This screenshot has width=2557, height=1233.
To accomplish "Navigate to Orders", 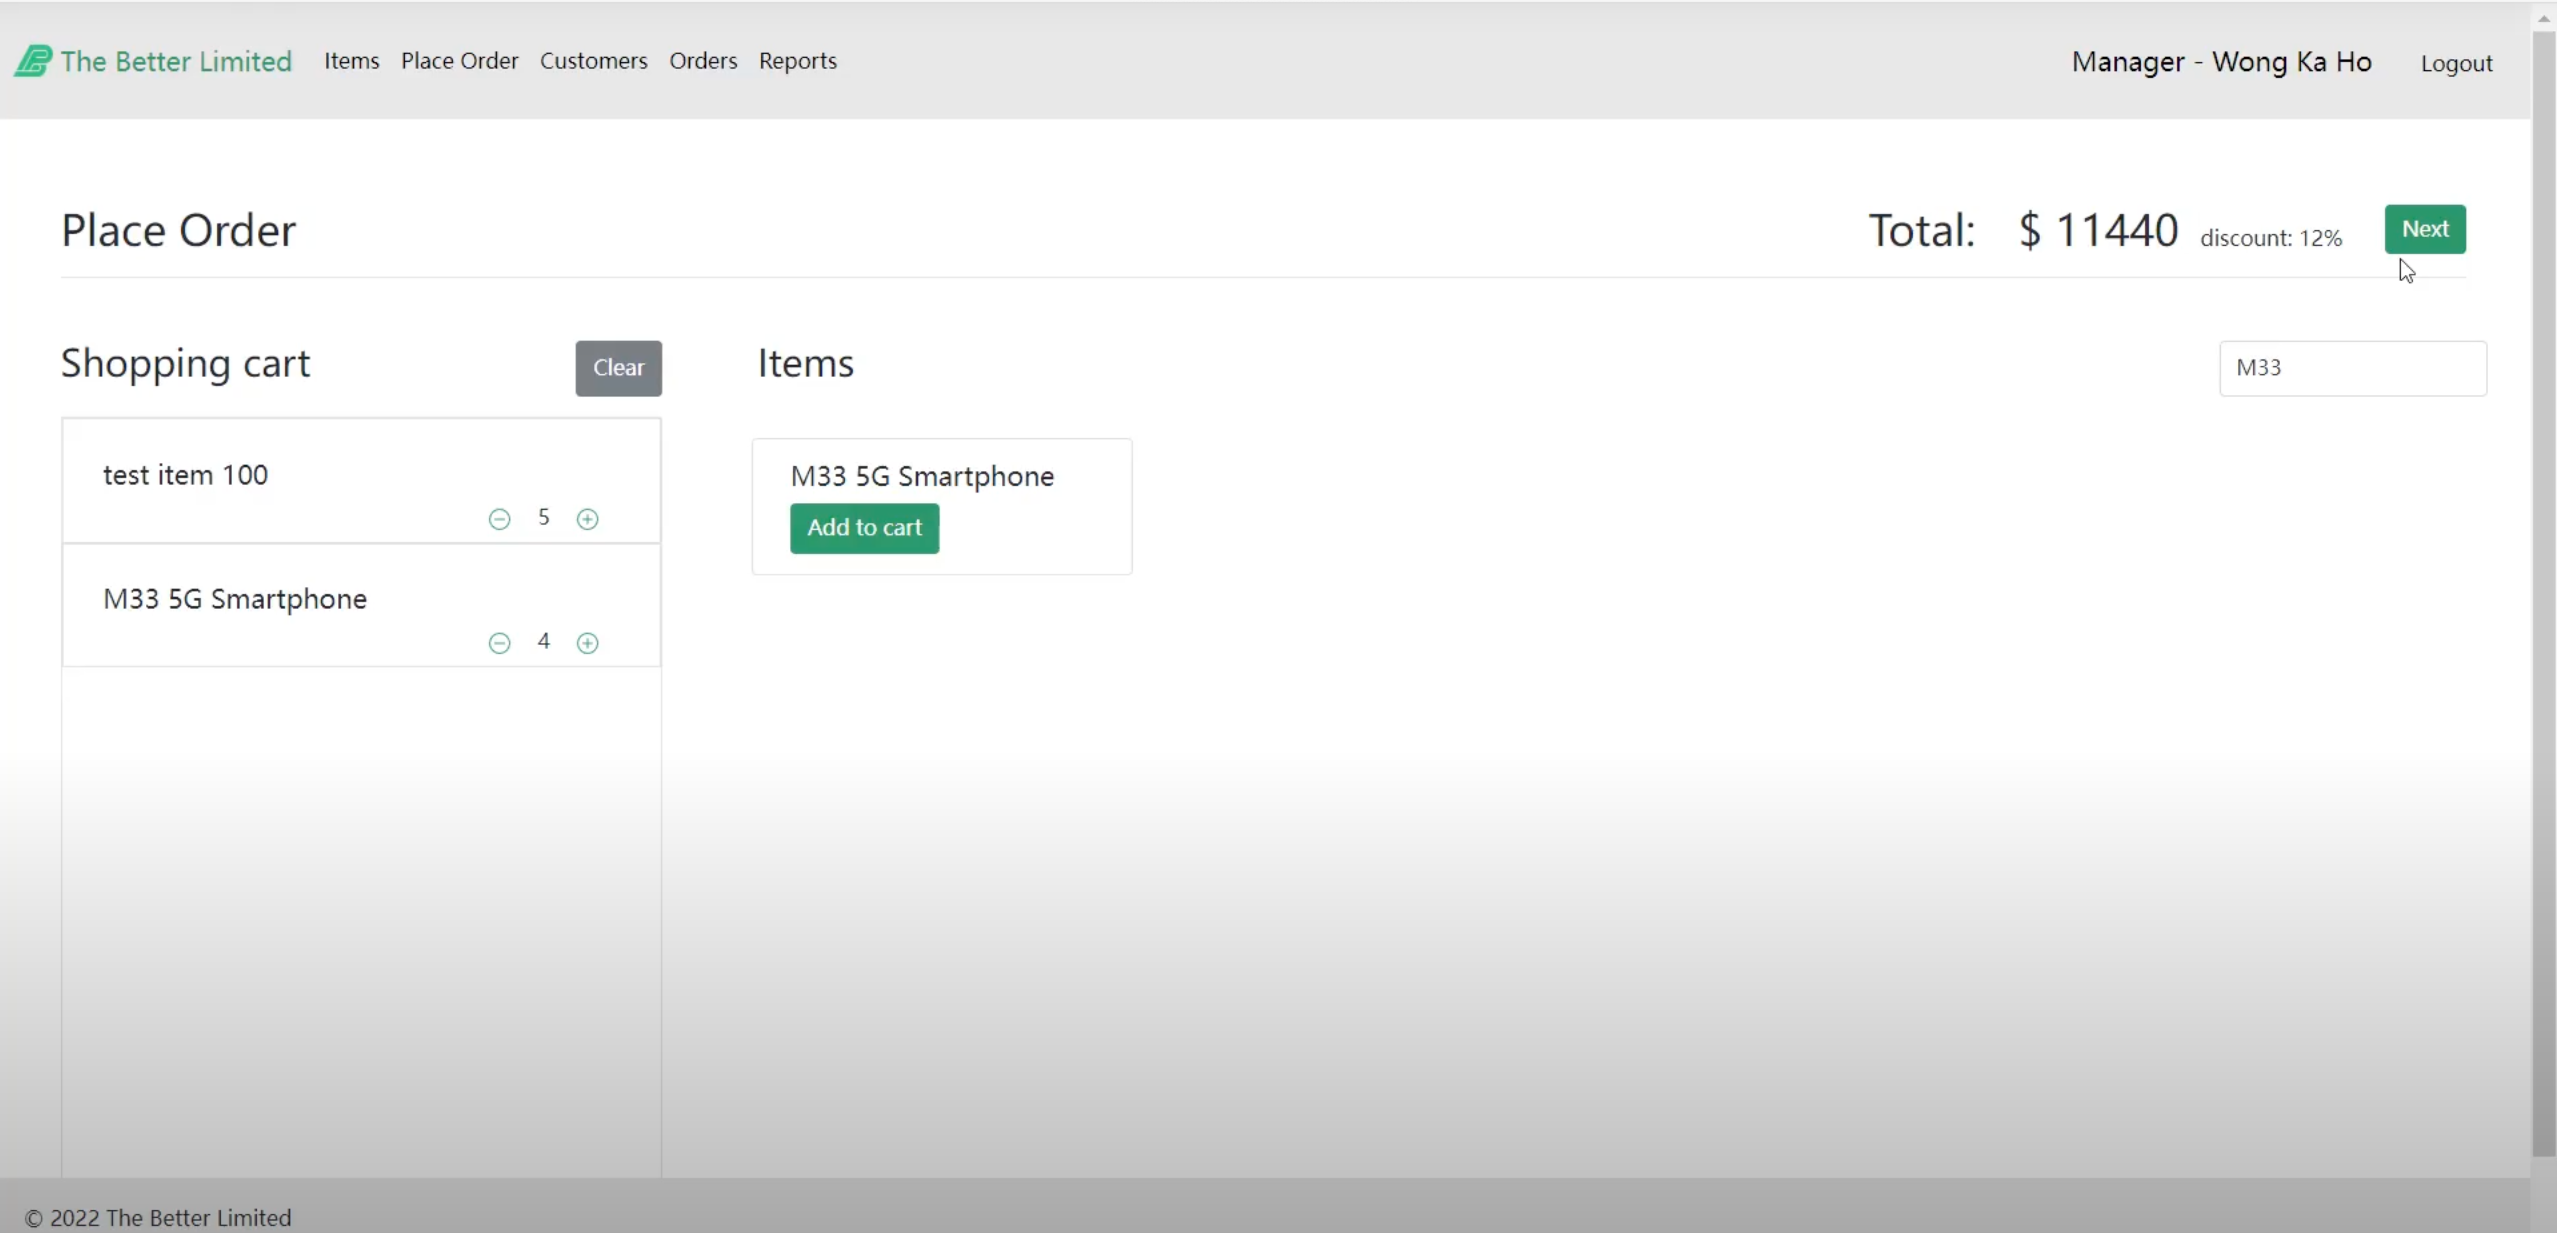I will click(x=703, y=61).
